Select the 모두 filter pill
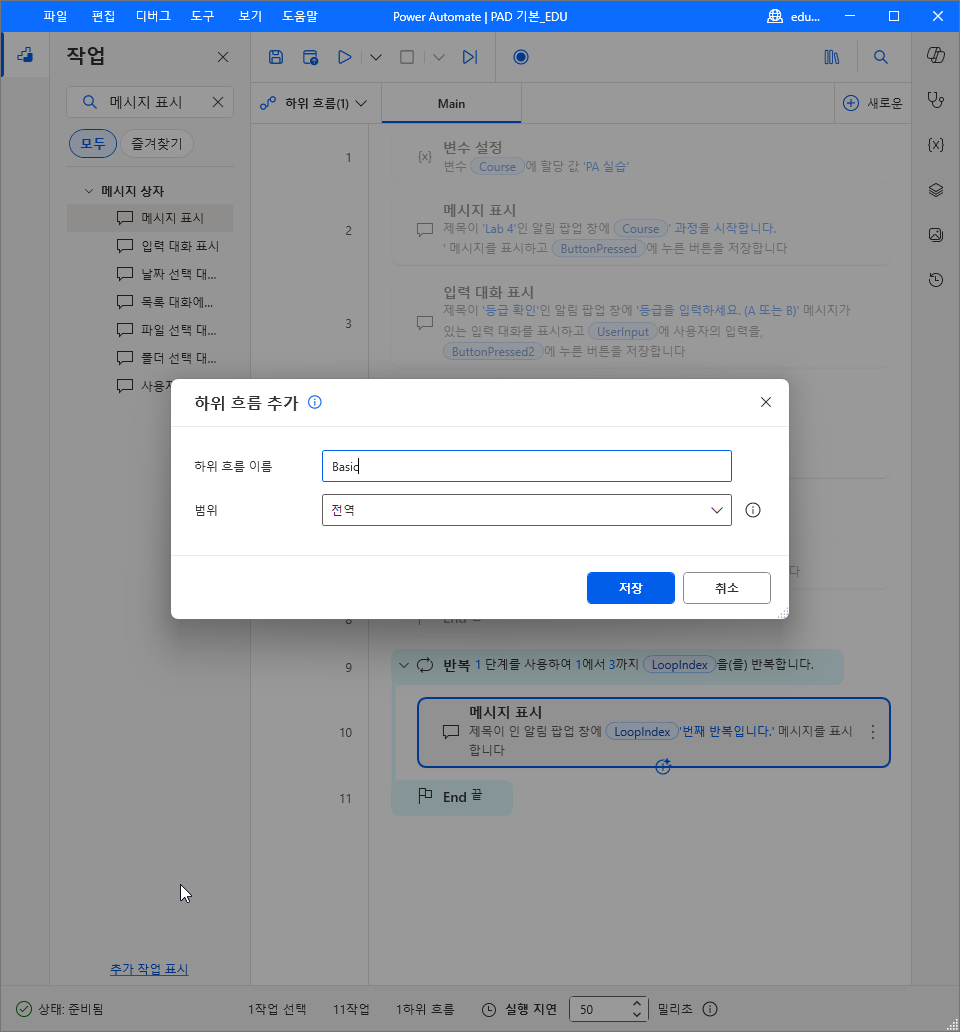 click(x=93, y=143)
